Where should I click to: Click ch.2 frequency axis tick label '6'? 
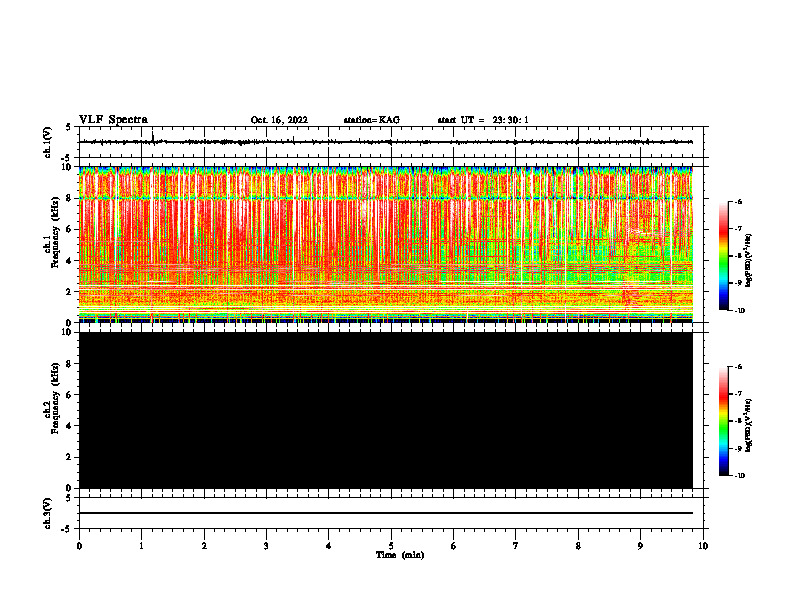tap(70, 395)
